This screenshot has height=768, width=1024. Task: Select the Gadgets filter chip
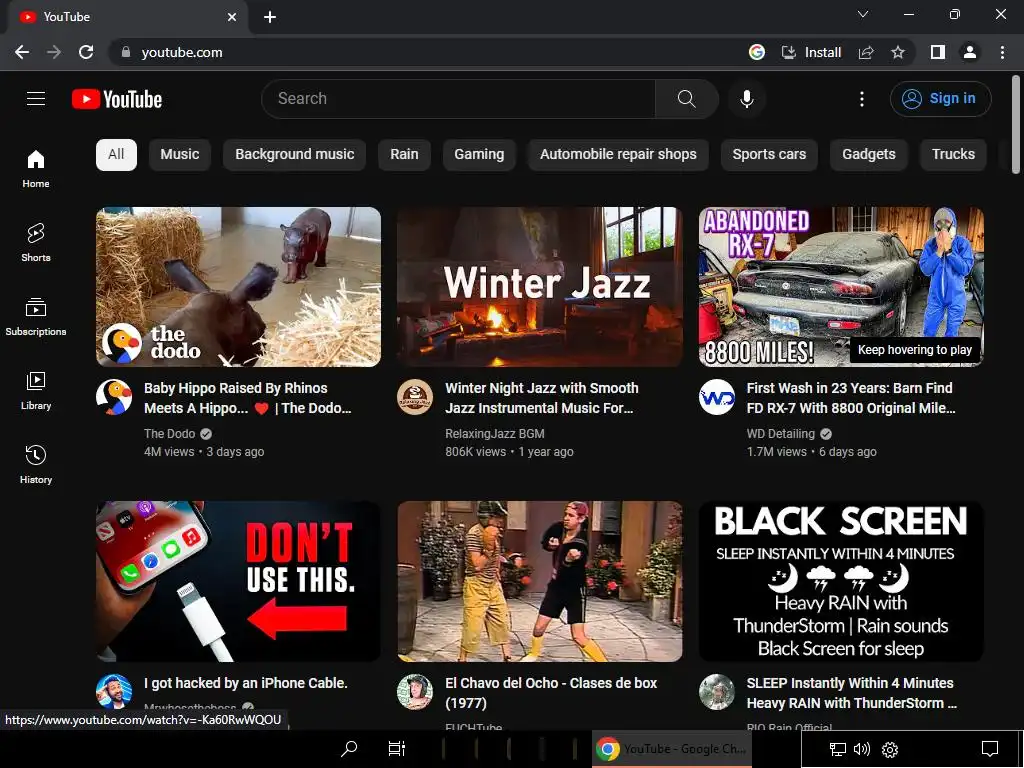pyautogui.click(x=869, y=155)
